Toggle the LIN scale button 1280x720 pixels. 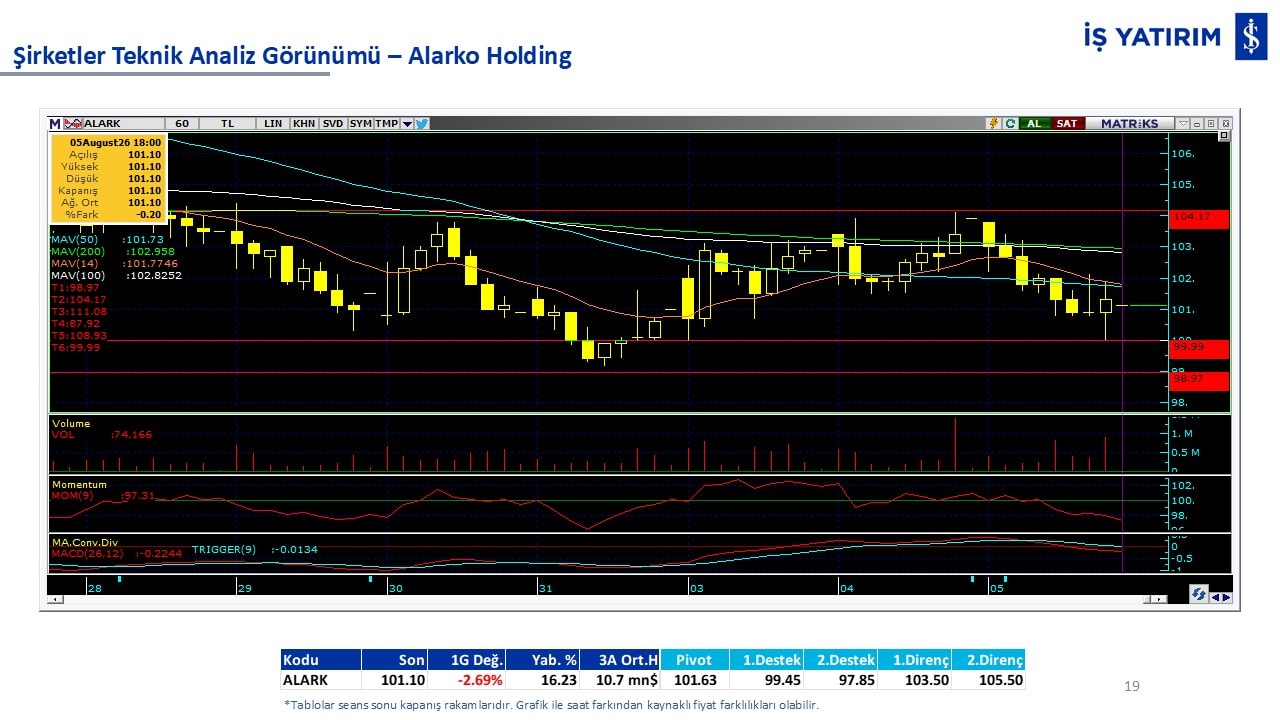(x=273, y=124)
